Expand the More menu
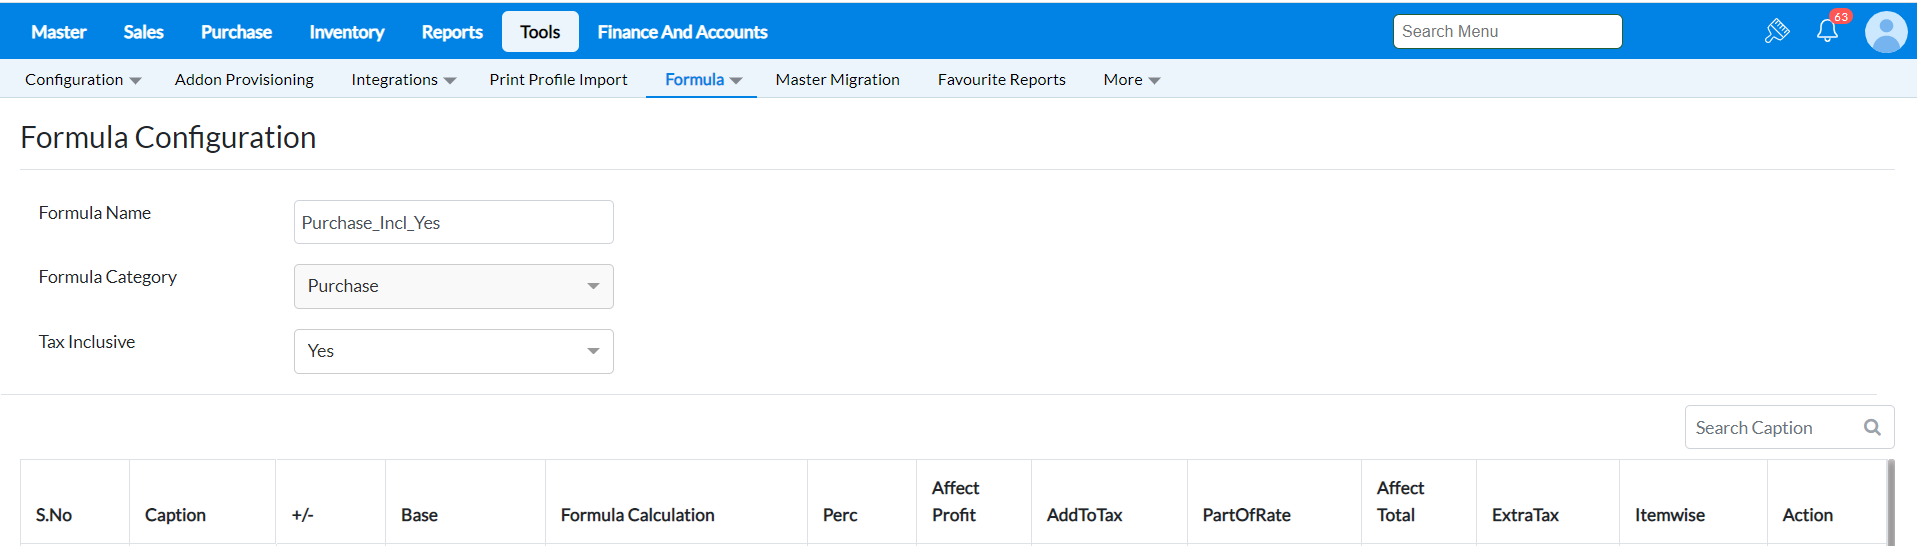This screenshot has height=546, width=1917. [1131, 79]
